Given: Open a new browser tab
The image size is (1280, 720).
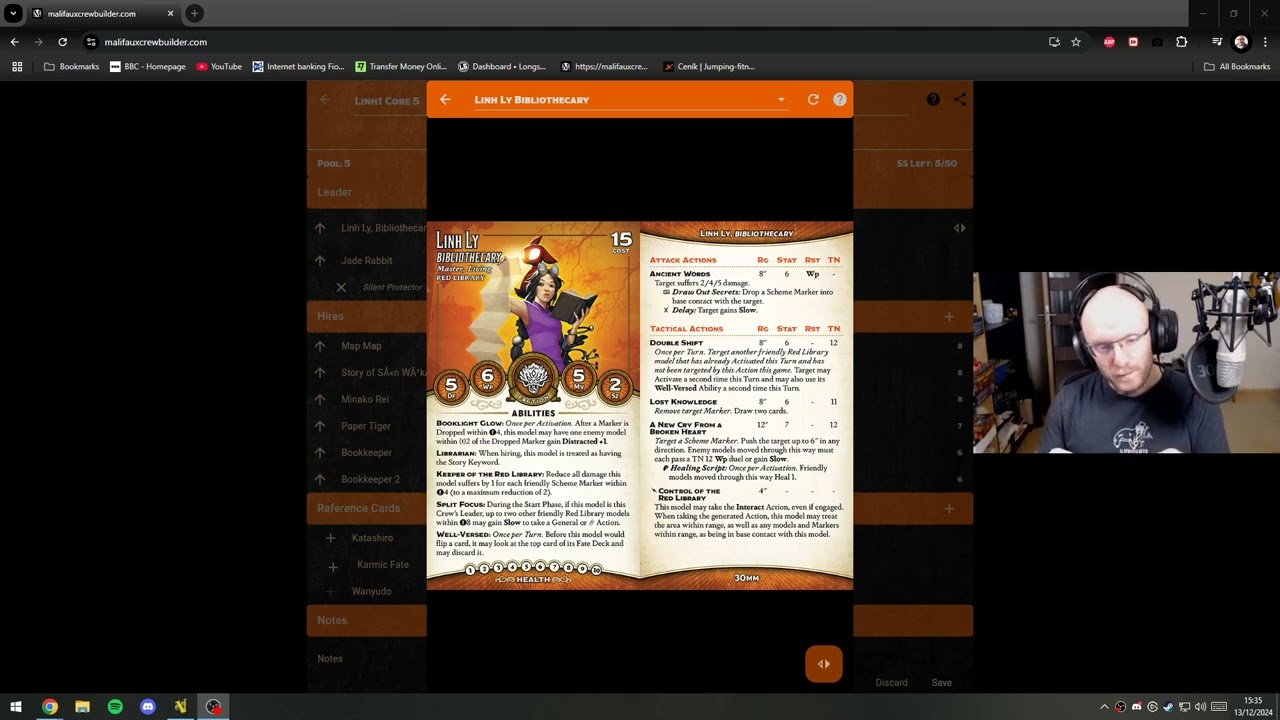Looking at the screenshot, I should 194,13.
